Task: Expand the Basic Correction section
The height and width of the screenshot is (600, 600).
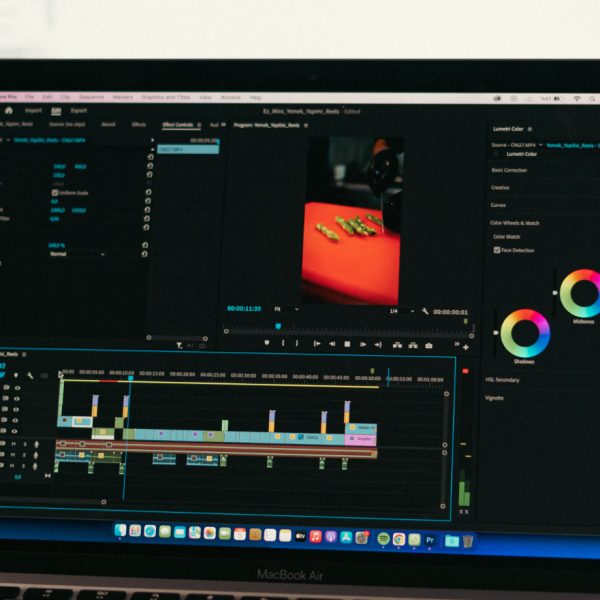Action: (x=509, y=170)
